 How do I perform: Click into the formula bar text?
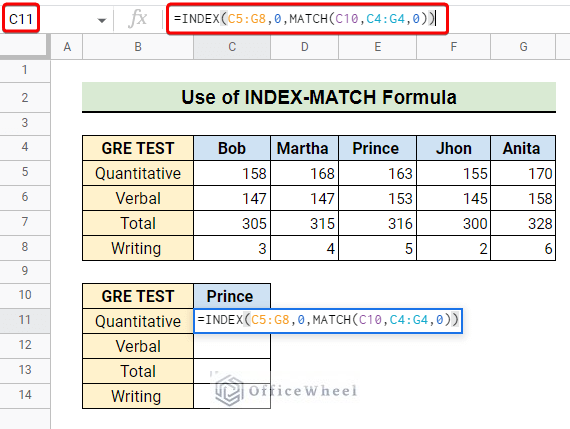(304, 19)
